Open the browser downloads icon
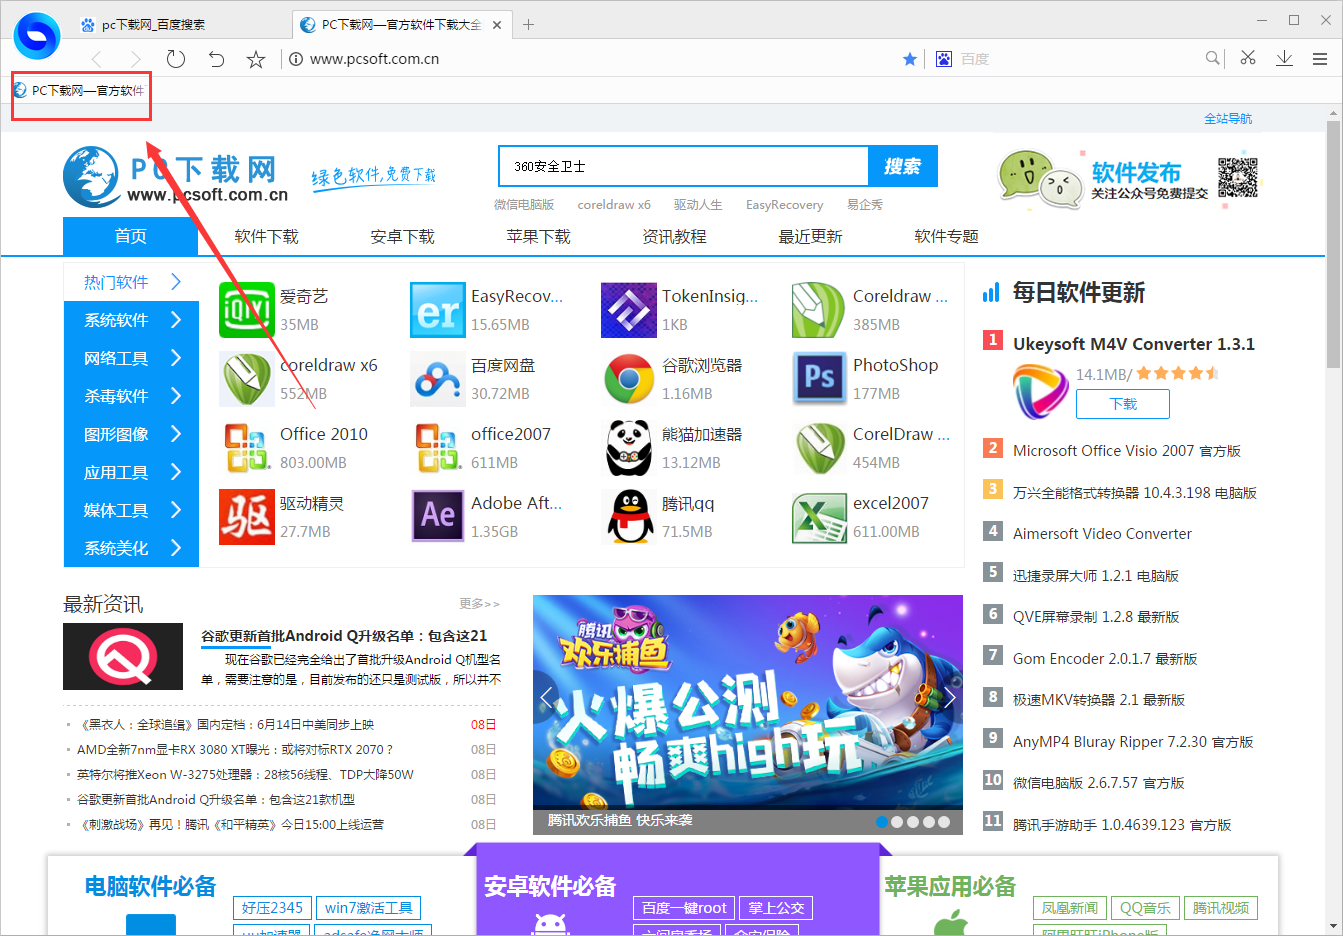Image resolution: width=1343 pixels, height=936 pixels. 1285,59
